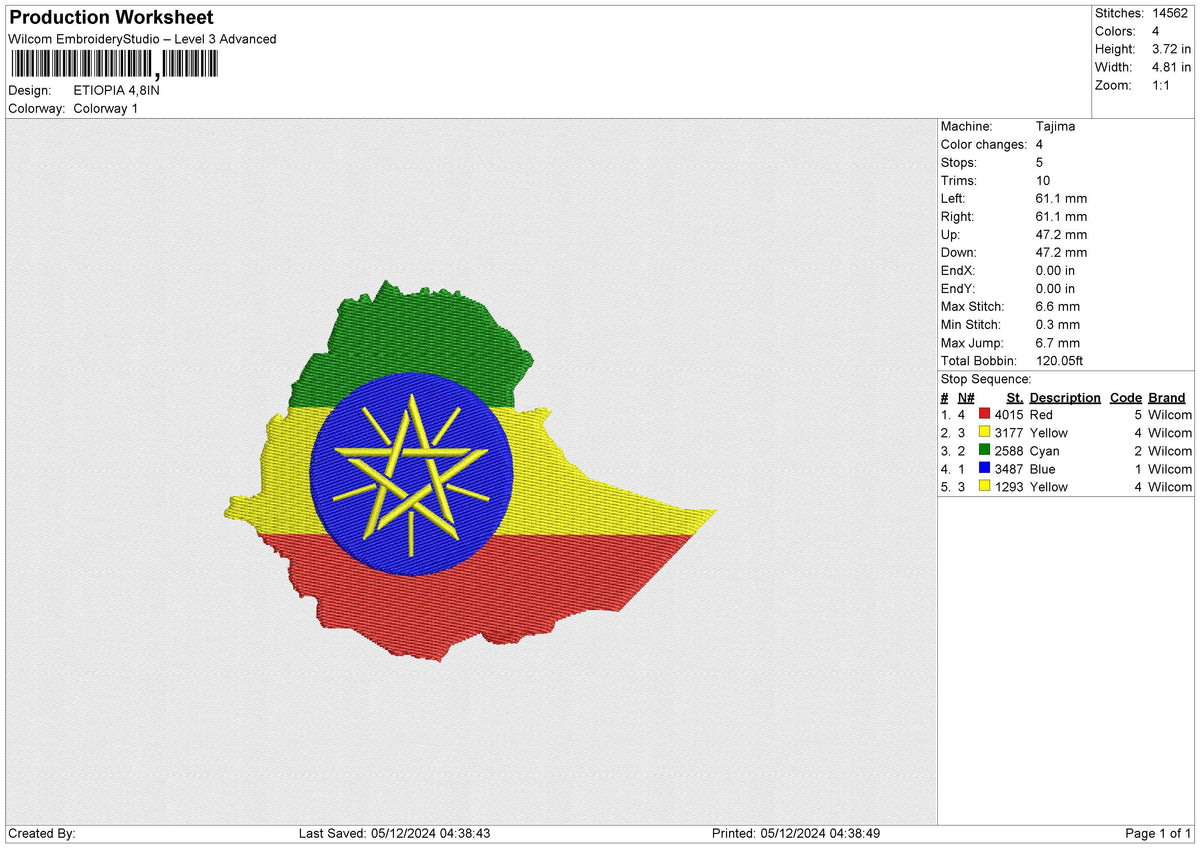
Task: Click the 'Up:' label
Action: click(951, 234)
